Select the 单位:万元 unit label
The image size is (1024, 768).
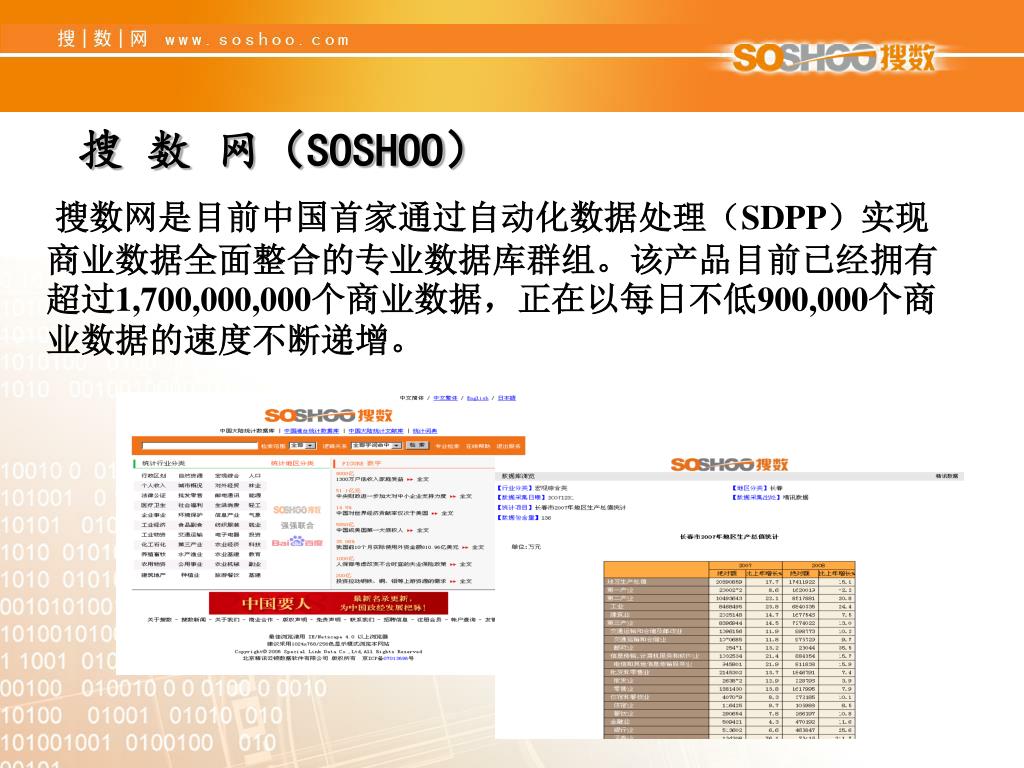click(x=526, y=547)
